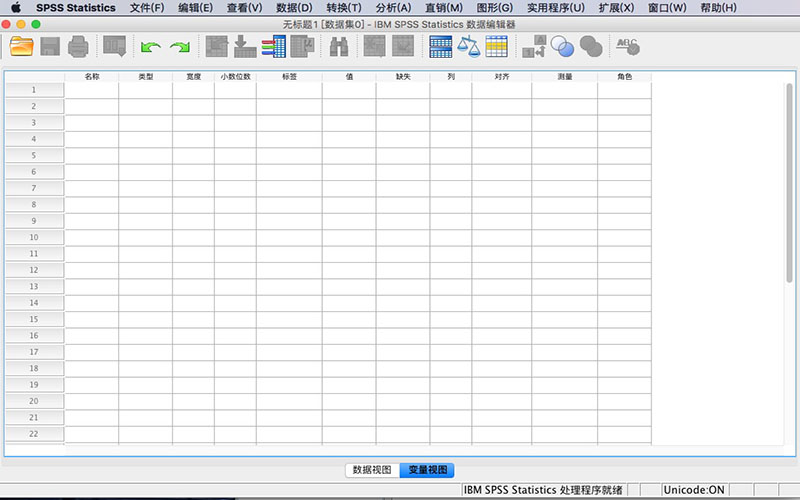Select row header 18
This screenshot has width=800, height=500.
pyautogui.click(x=34, y=368)
